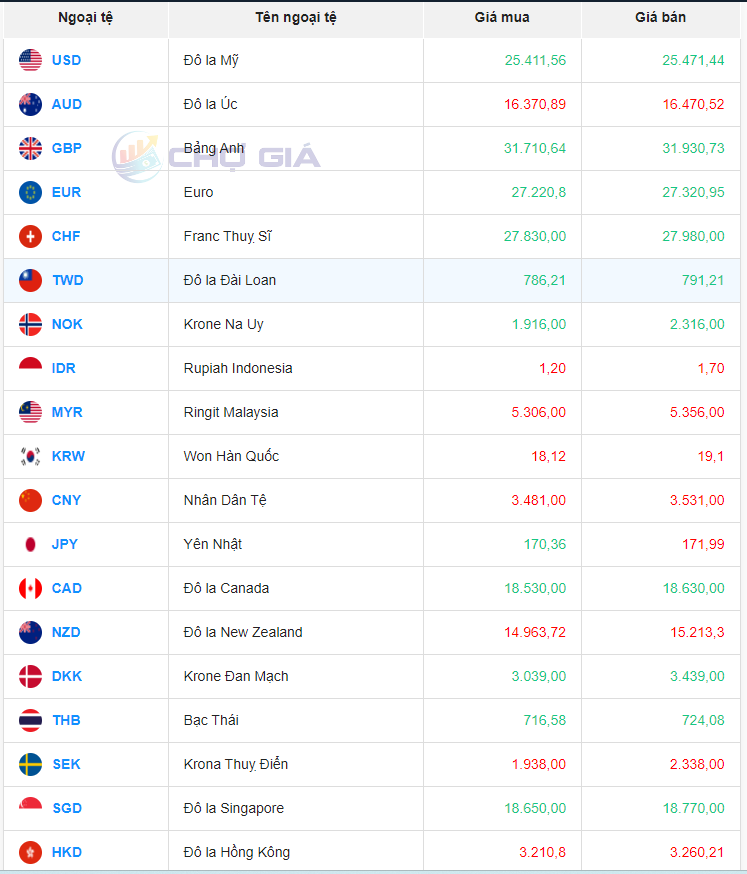Open the EUR currency link
The height and width of the screenshot is (874, 747).
[66, 192]
